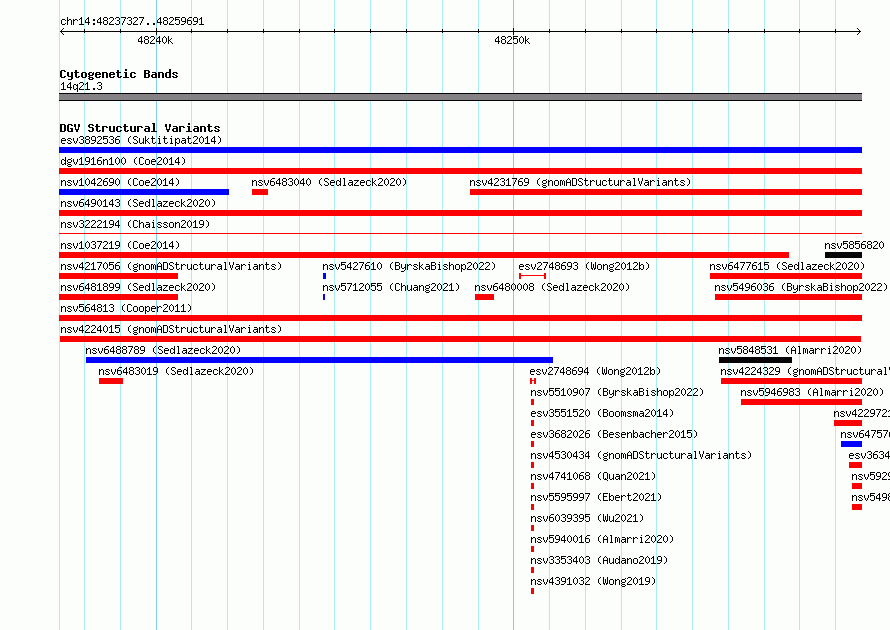The width and height of the screenshot is (890, 630).
Task: Click the nsv5946983 (Almarri2020) label
Action: pos(812,392)
